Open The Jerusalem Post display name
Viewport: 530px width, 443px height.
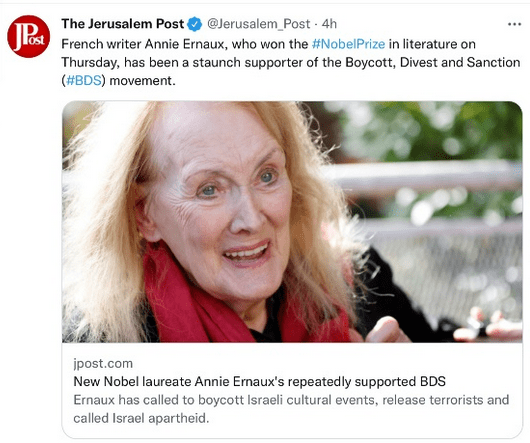[x=123, y=24]
